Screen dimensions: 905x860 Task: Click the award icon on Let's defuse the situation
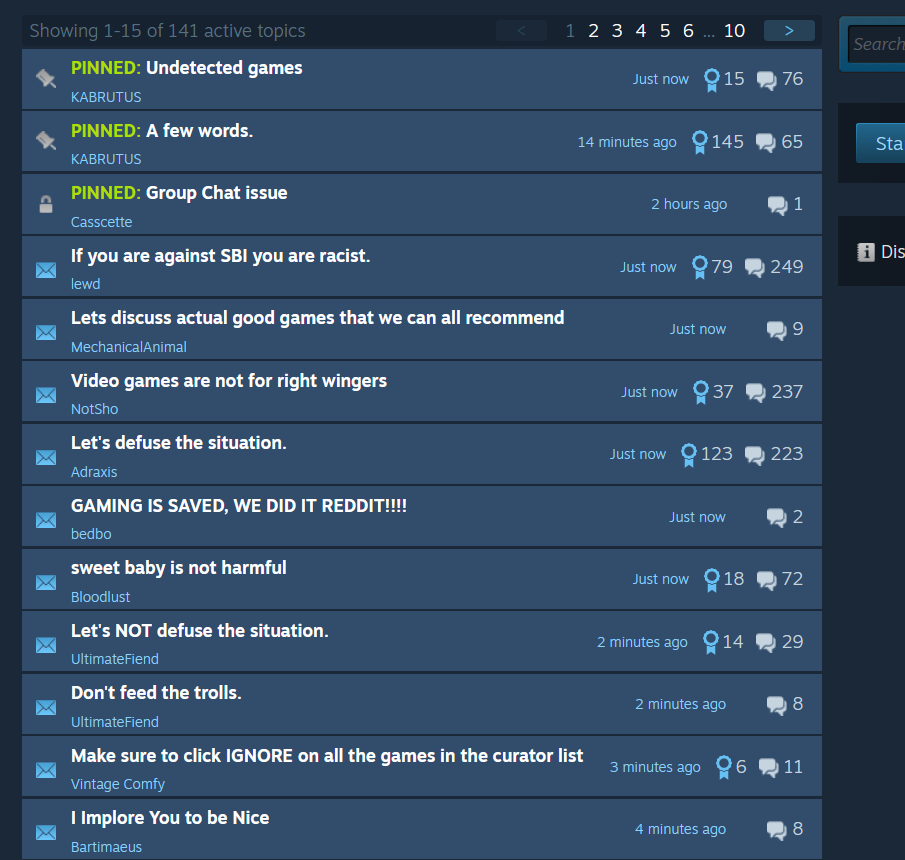click(689, 455)
